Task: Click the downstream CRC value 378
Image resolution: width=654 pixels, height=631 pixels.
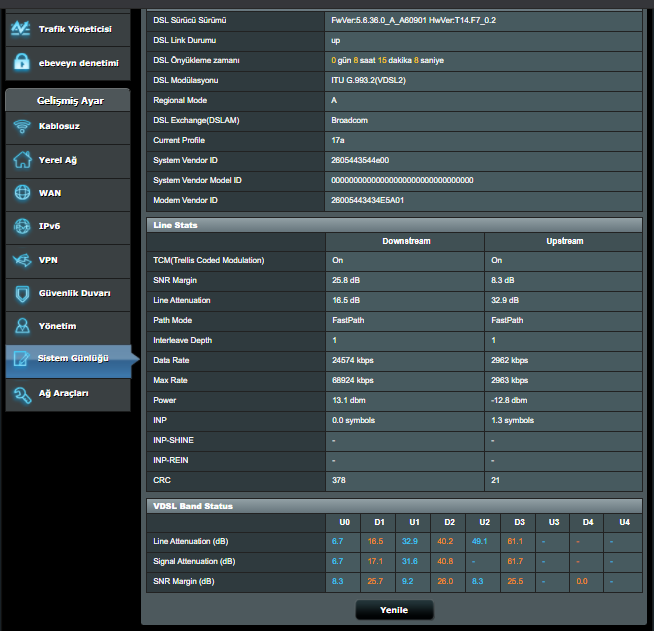Action: point(339,480)
